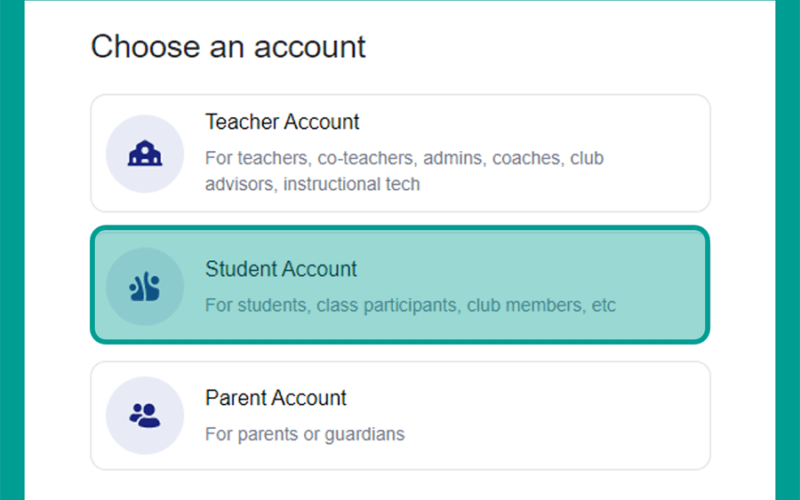800x500 pixels.
Task: Click the 'For teachers, co-teachers, admins' description line
Action: [x=404, y=158]
